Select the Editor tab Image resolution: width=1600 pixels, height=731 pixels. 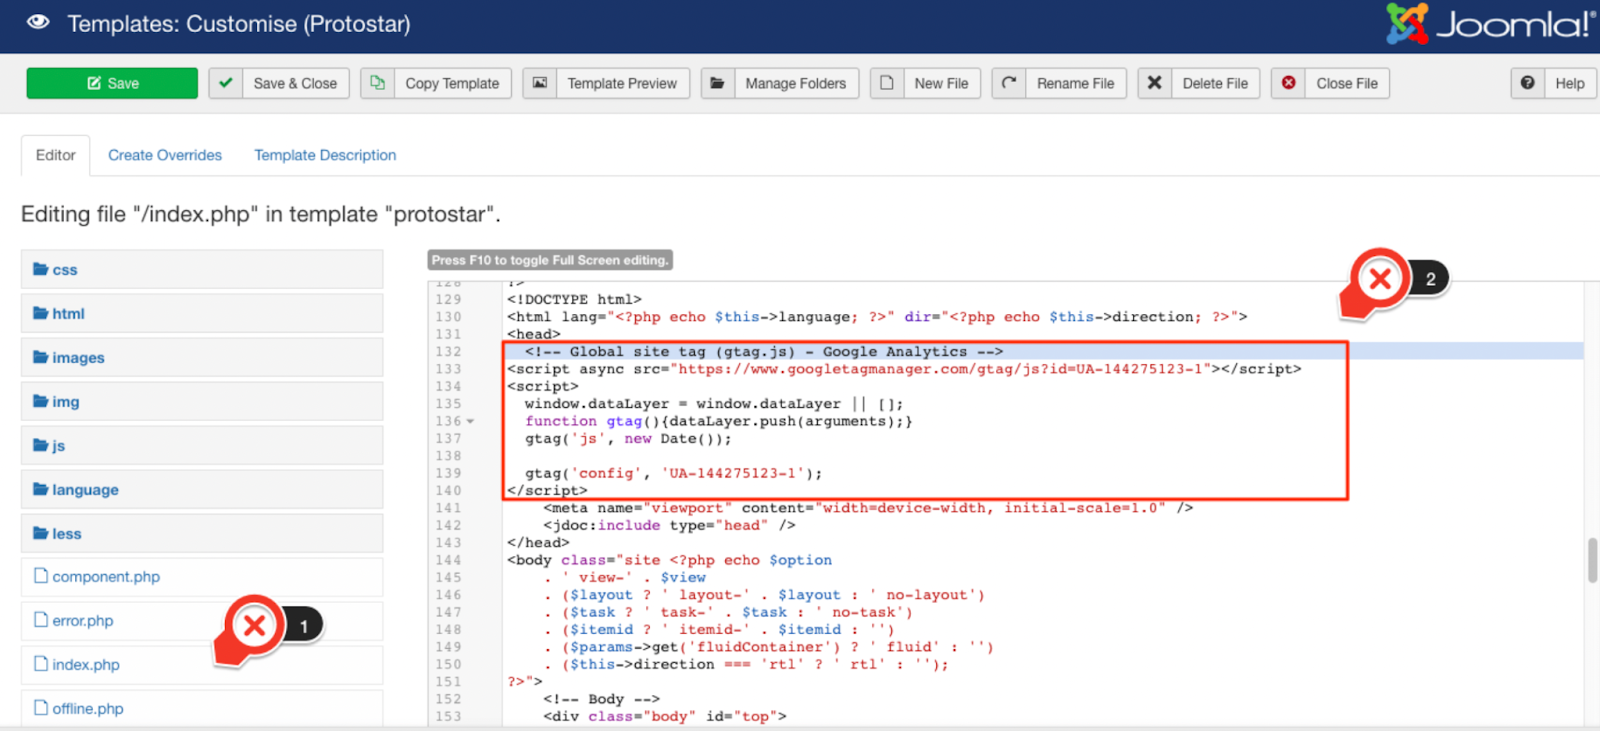click(55, 155)
